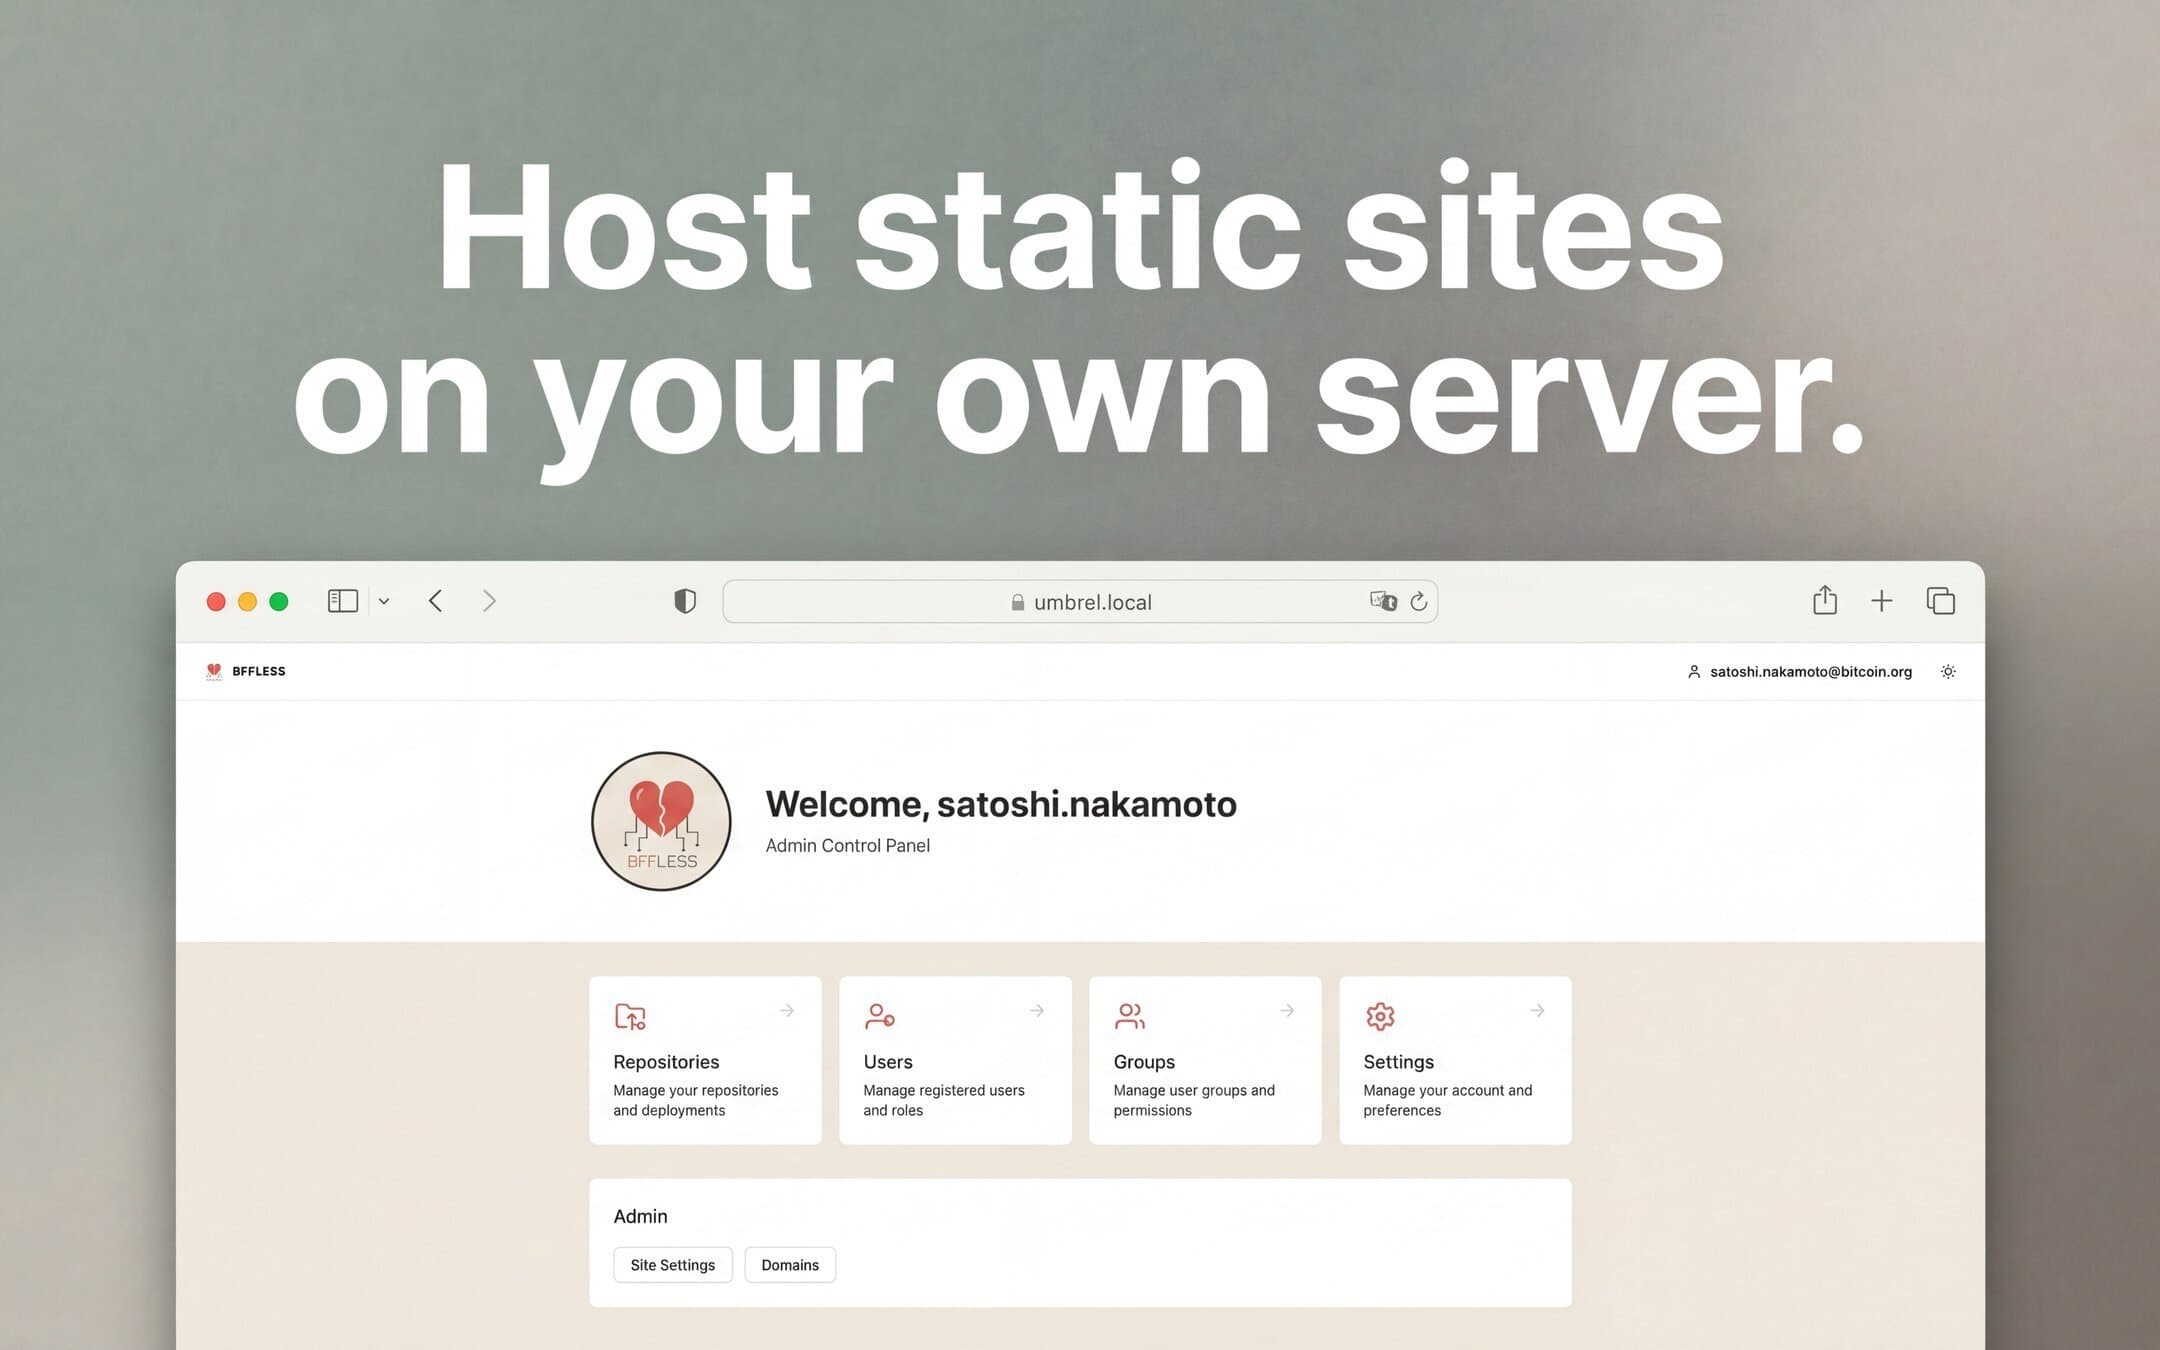This screenshot has height=1350, width=2160.
Task: Toggle the Safari sidebar
Action: pos(342,601)
